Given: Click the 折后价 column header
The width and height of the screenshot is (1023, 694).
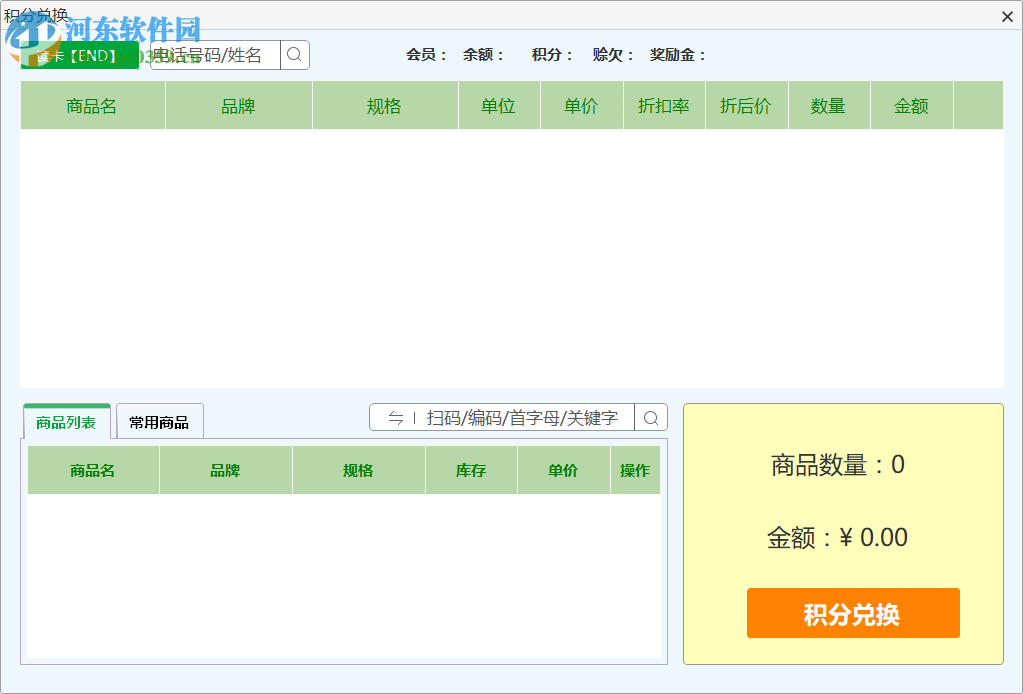Looking at the screenshot, I should (746, 106).
